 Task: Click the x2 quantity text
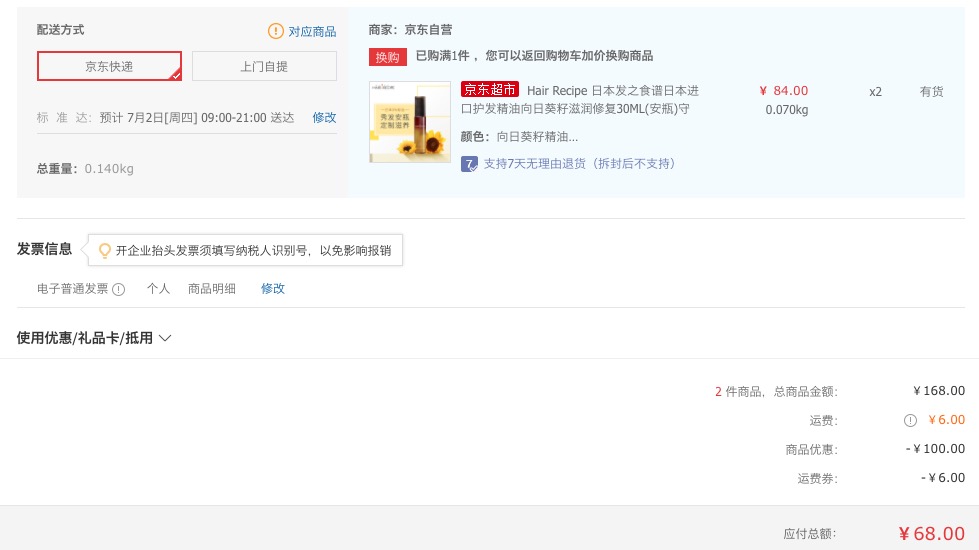click(x=875, y=92)
